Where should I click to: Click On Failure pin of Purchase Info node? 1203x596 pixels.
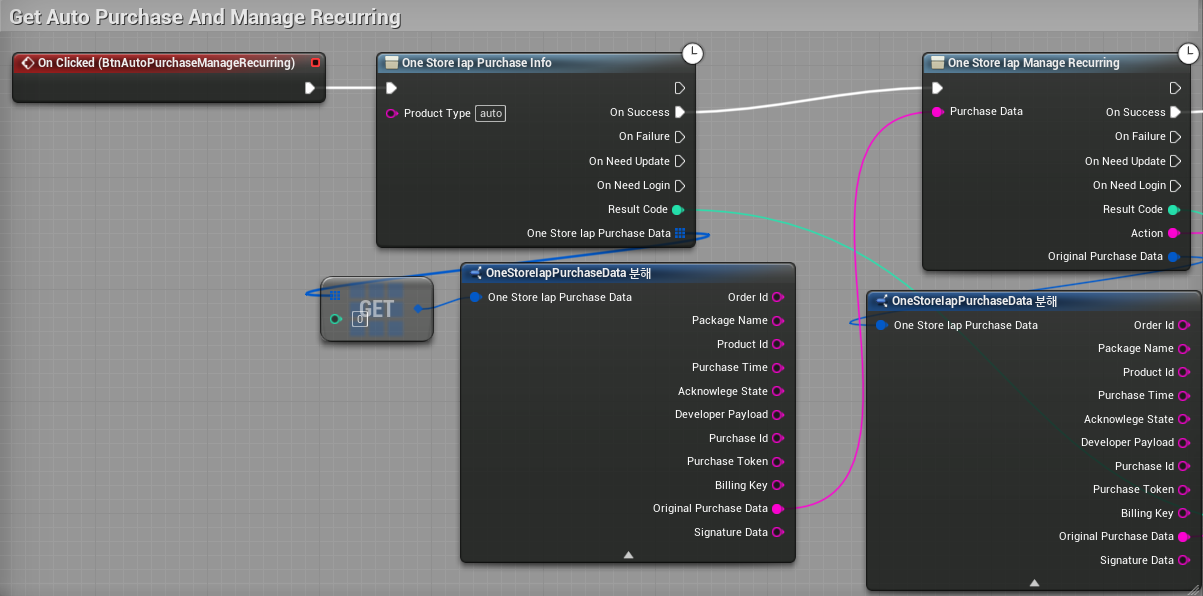[680, 137]
